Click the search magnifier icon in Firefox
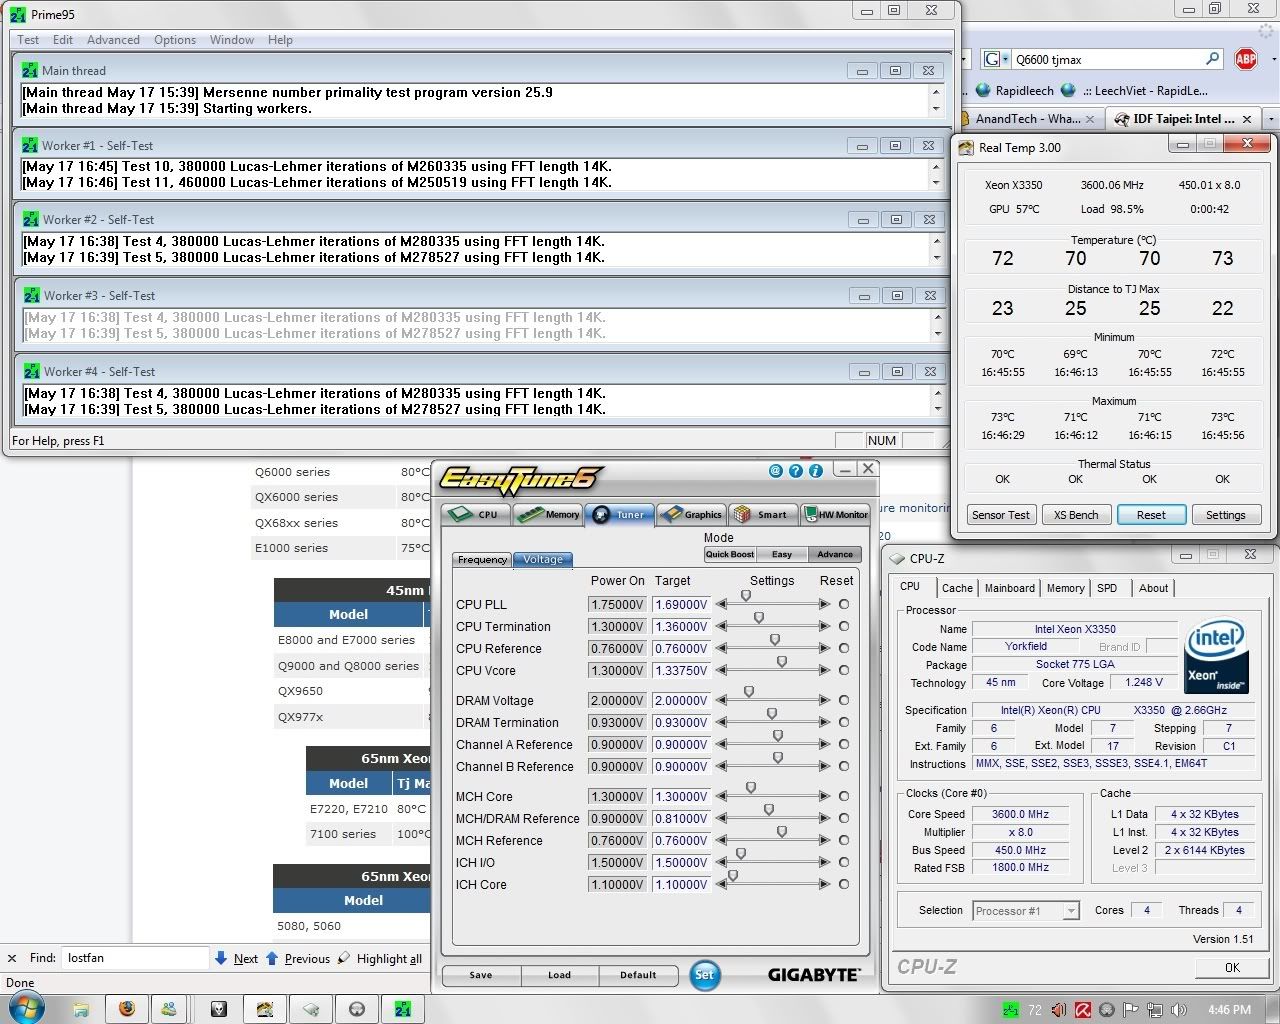The width and height of the screenshot is (1280, 1024). pyautogui.click(x=1212, y=59)
